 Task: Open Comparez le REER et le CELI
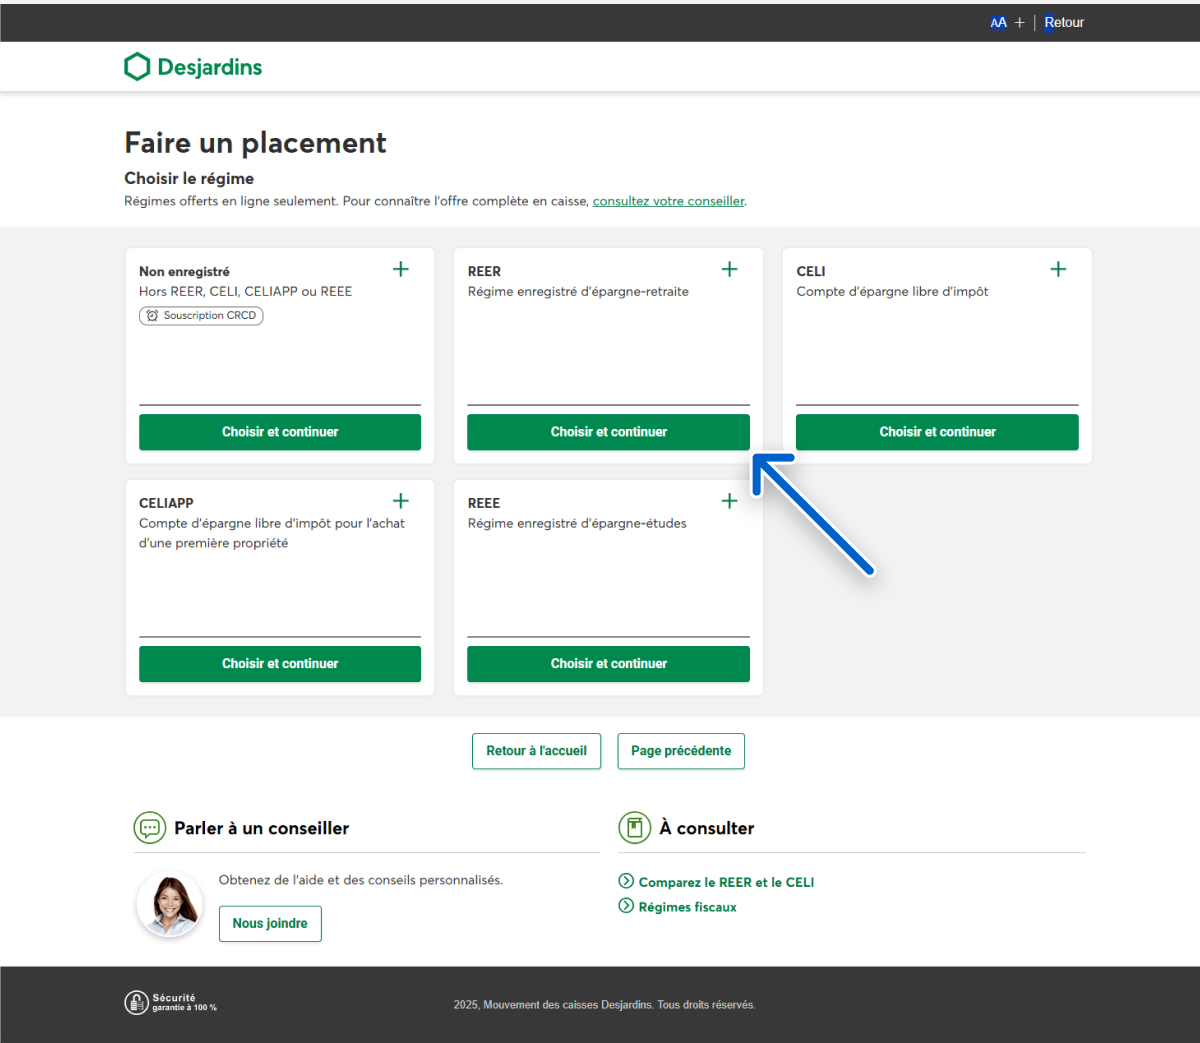726,882
